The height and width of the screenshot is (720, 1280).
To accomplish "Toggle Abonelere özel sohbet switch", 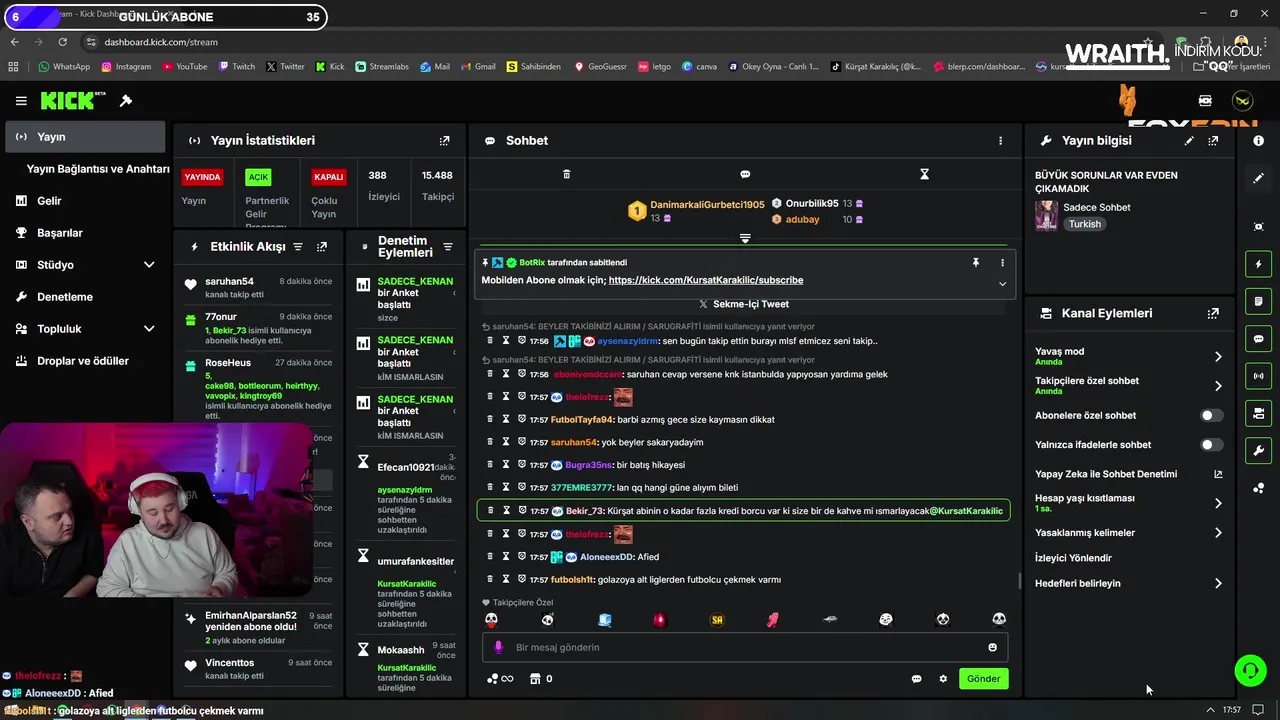I will coord(1211,415).
